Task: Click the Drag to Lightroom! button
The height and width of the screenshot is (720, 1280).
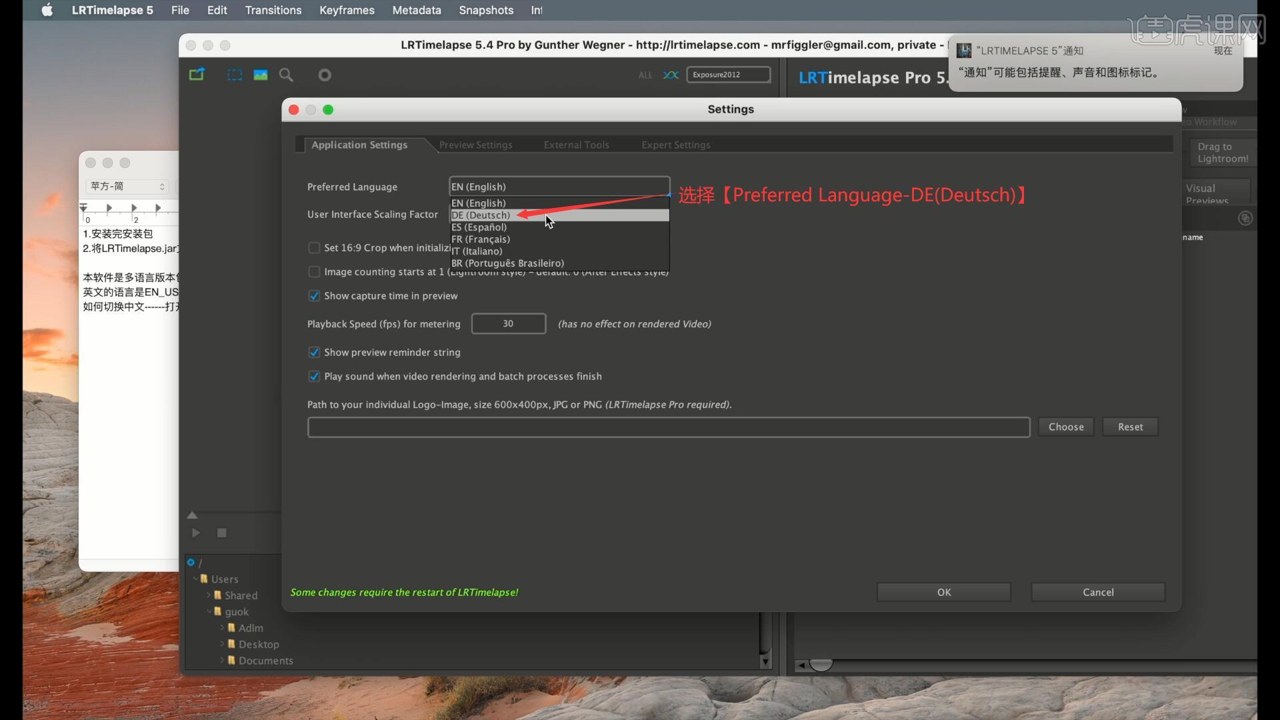Action: pos(1223,152)
